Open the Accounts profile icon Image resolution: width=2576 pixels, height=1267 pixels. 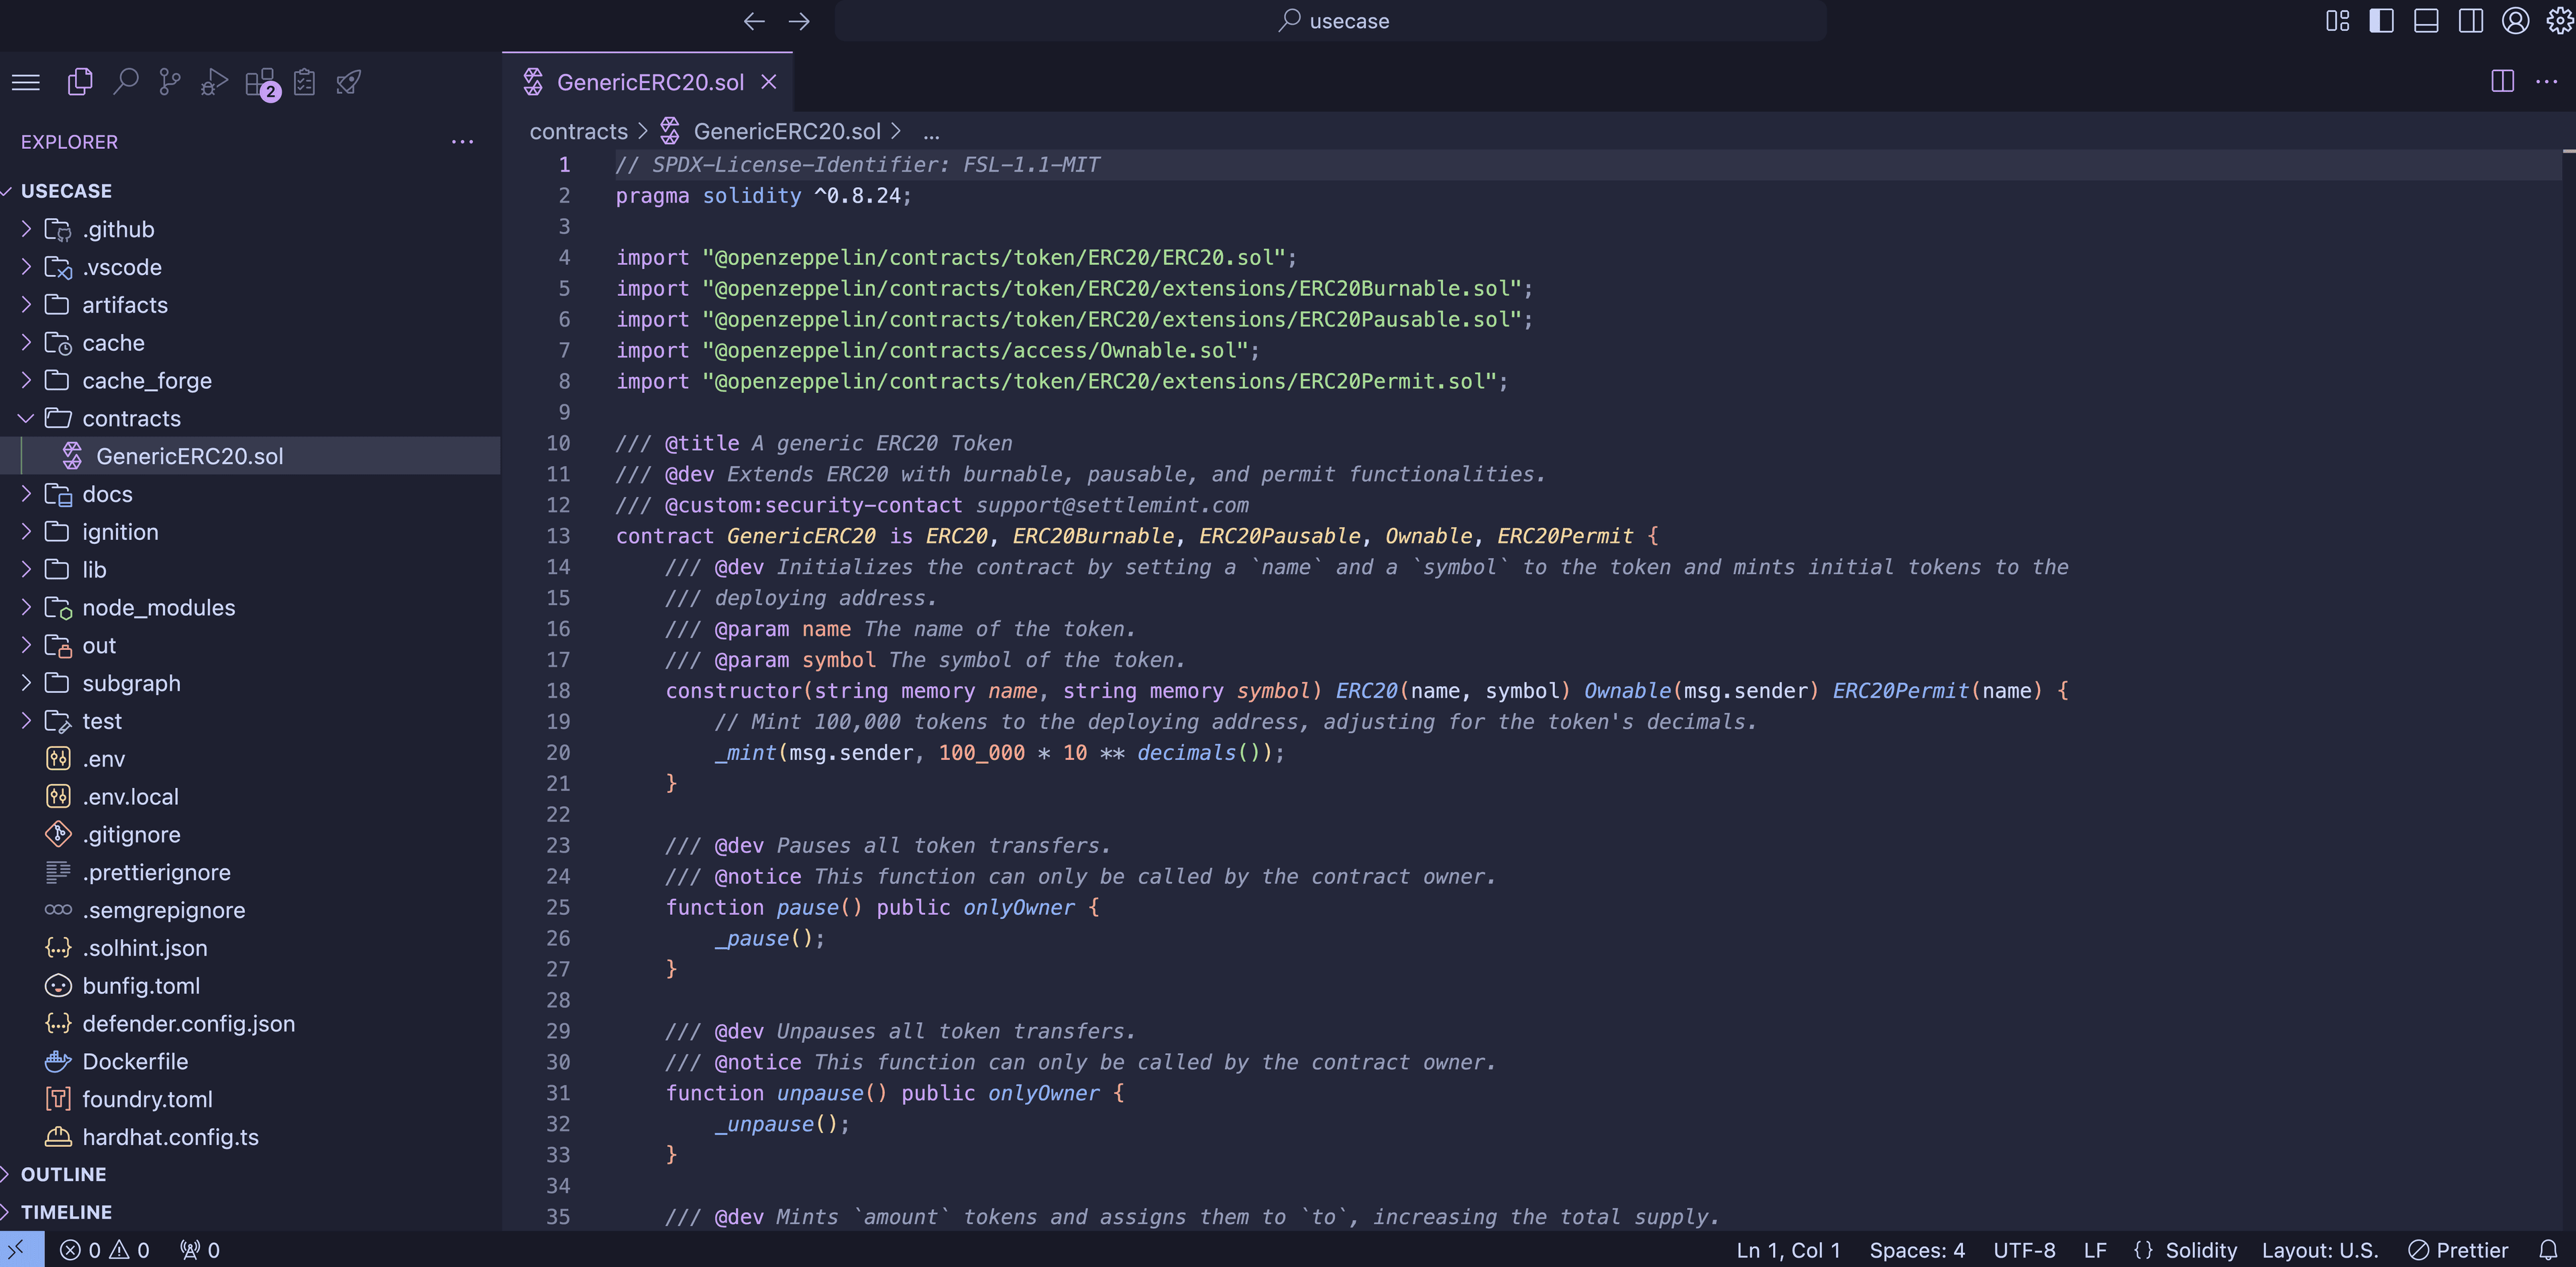[x=2515, y=21]
